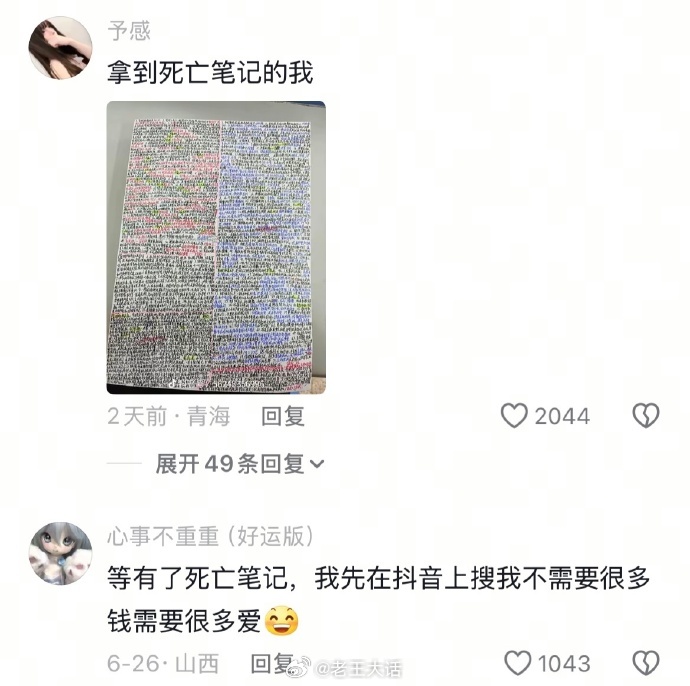Tap the grinning emoji in the comment
The height and width of the screenshot is (686, 690).
tap(282, 621)
